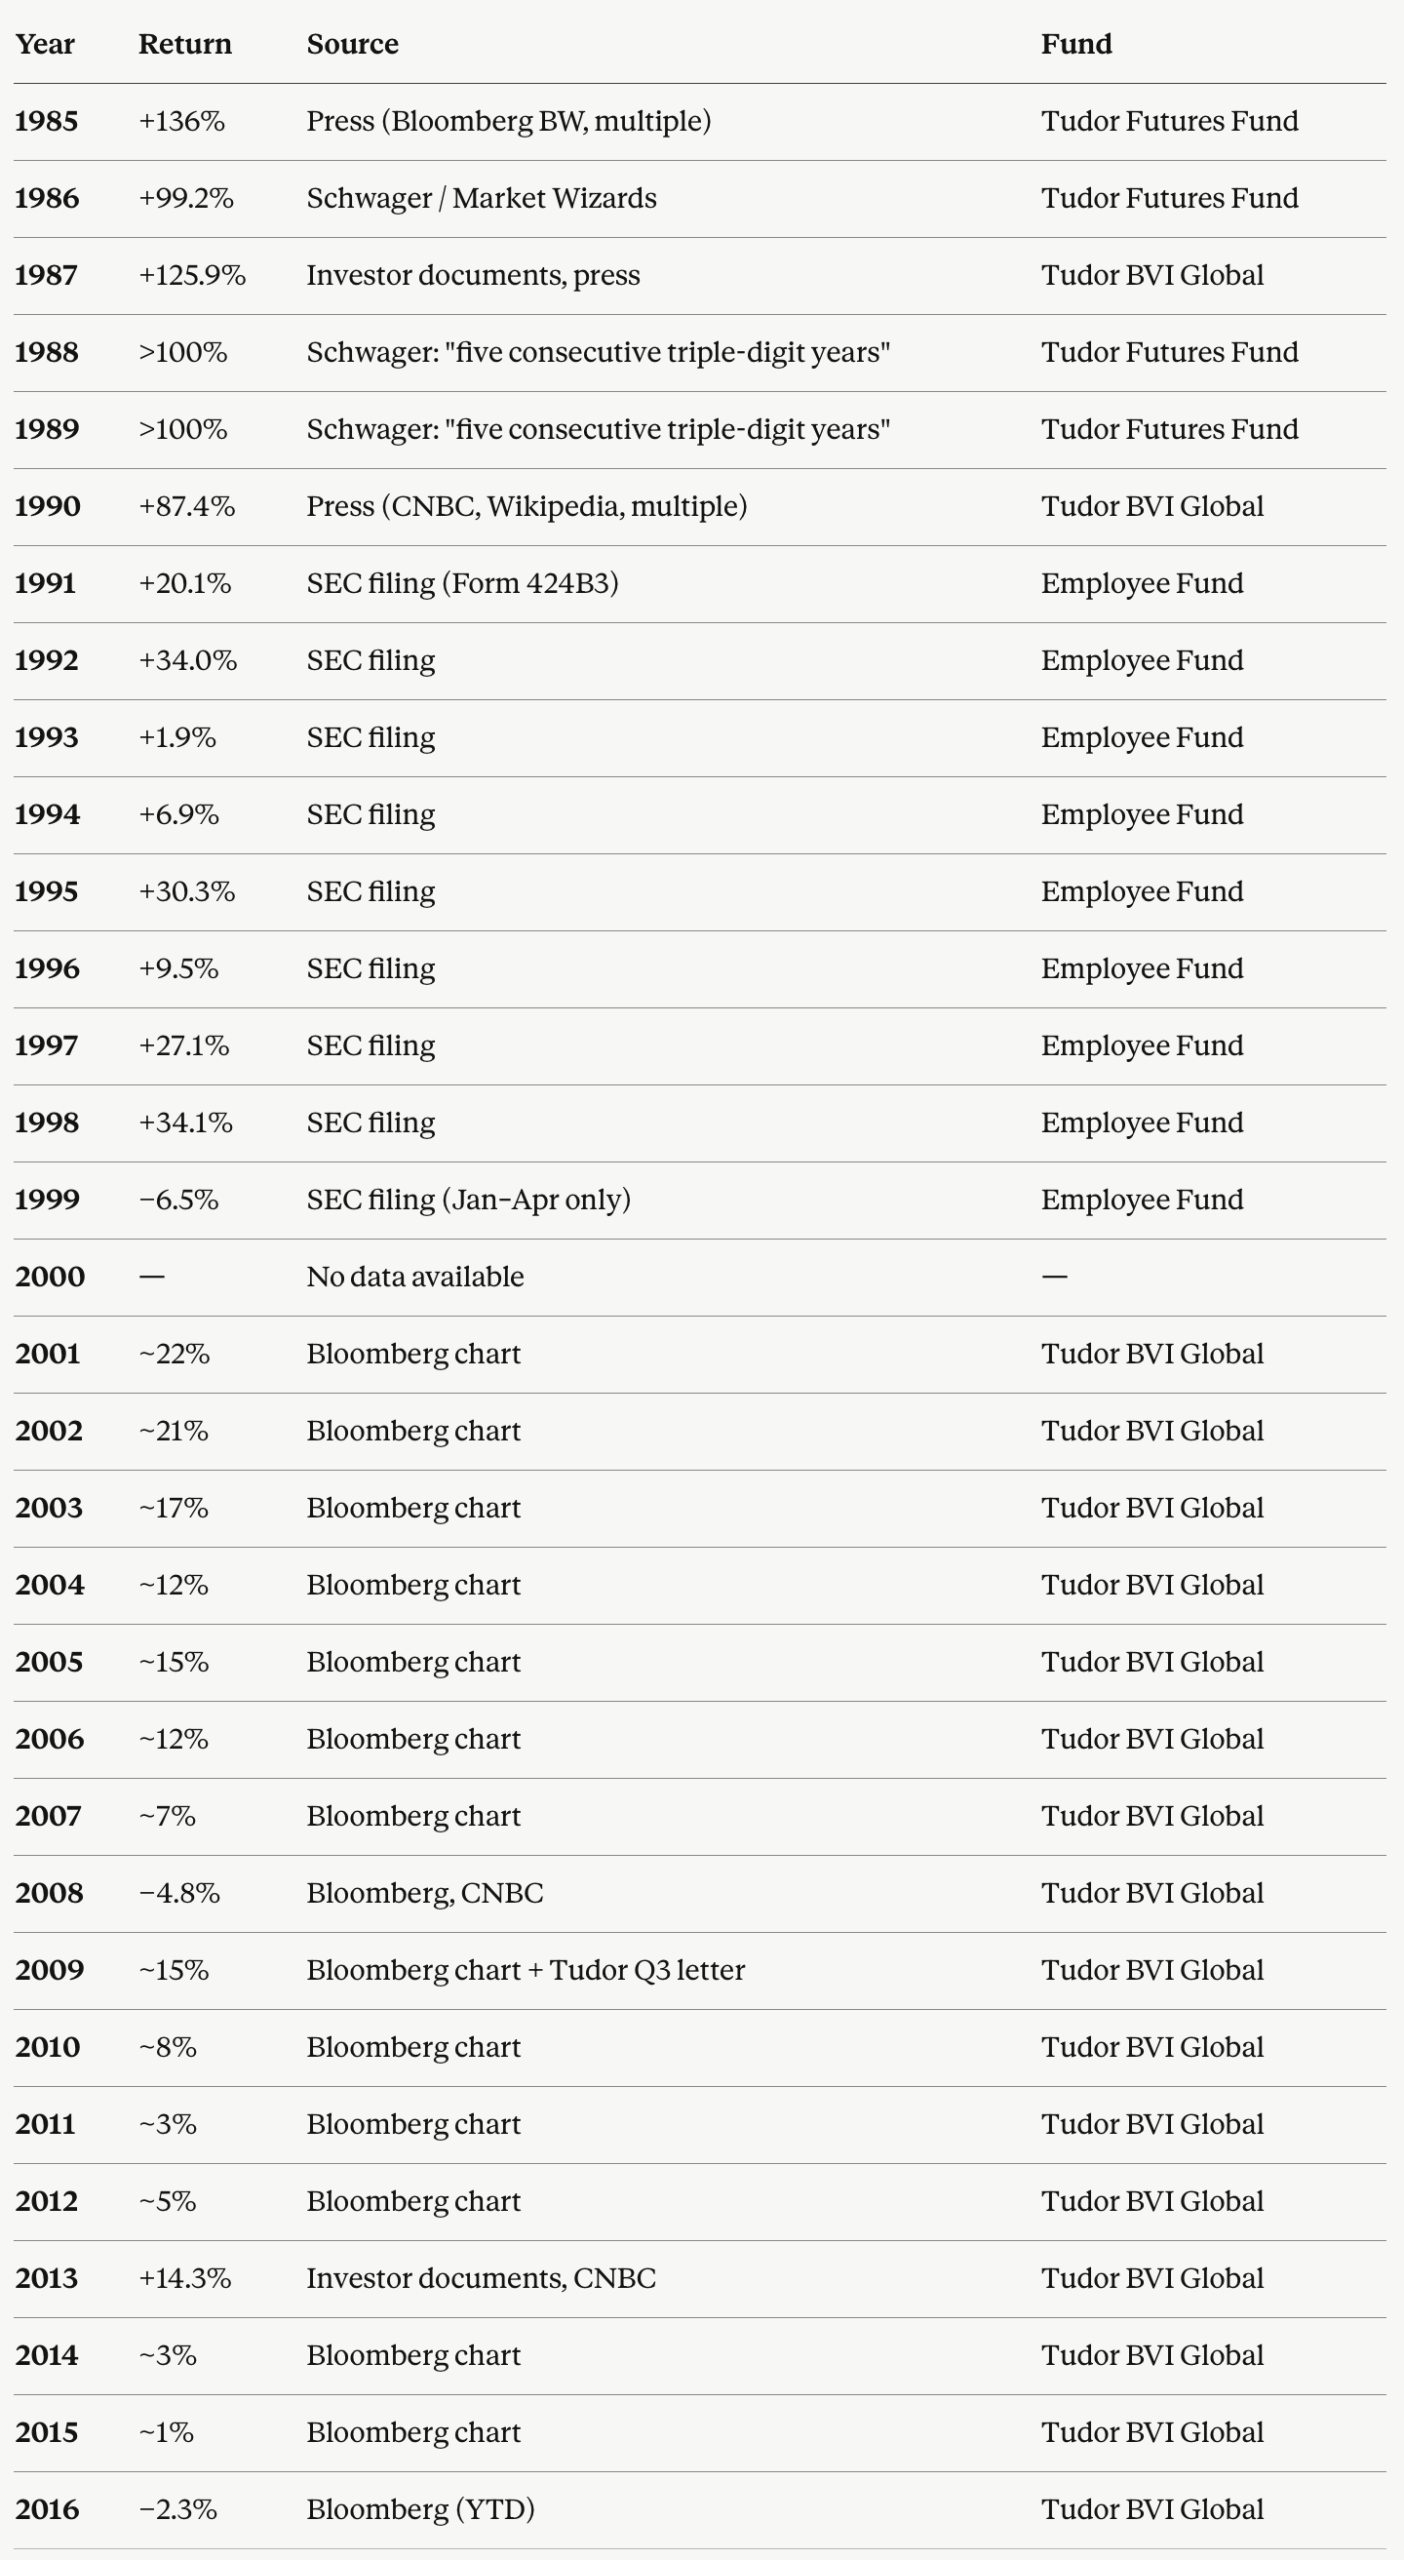Click the Fund column header

point(1076,44)
